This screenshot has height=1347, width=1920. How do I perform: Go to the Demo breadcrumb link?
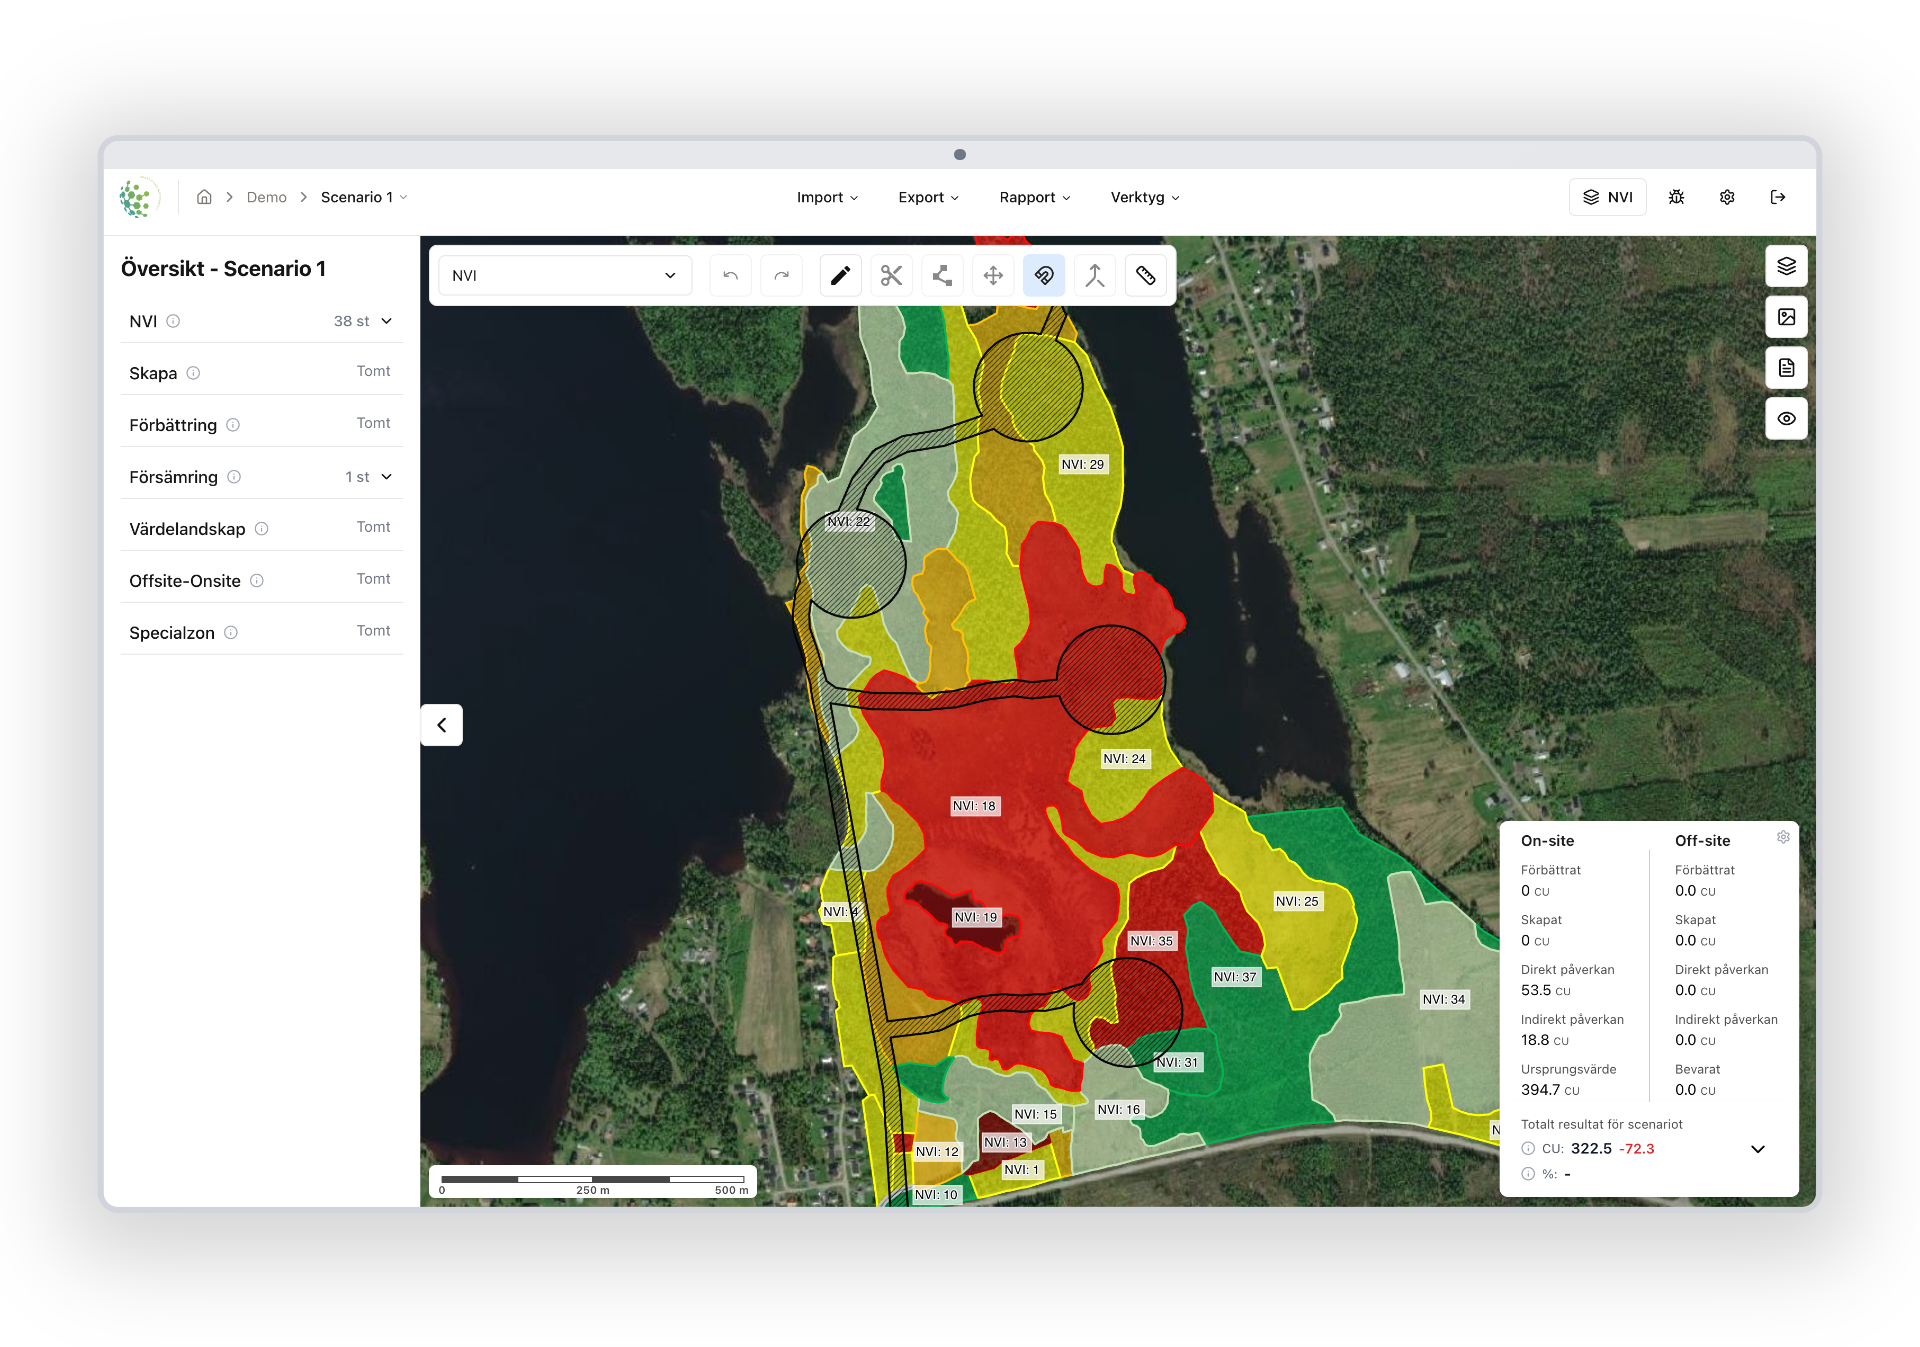[x=266, y=197]
